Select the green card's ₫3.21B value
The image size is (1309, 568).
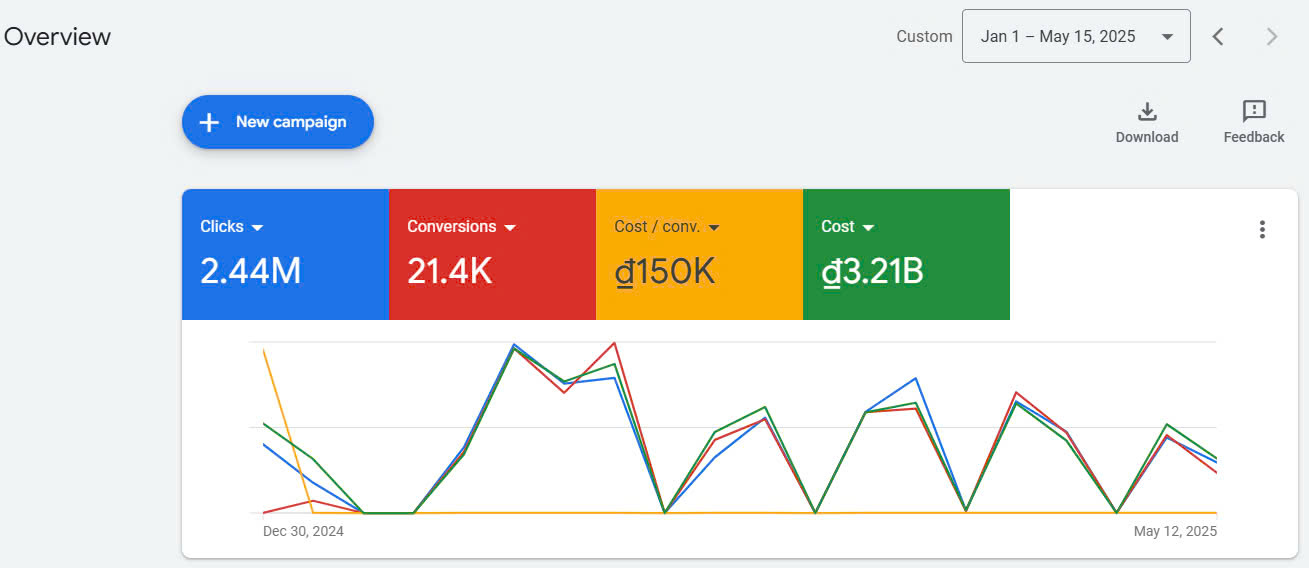tap(872, 271)
